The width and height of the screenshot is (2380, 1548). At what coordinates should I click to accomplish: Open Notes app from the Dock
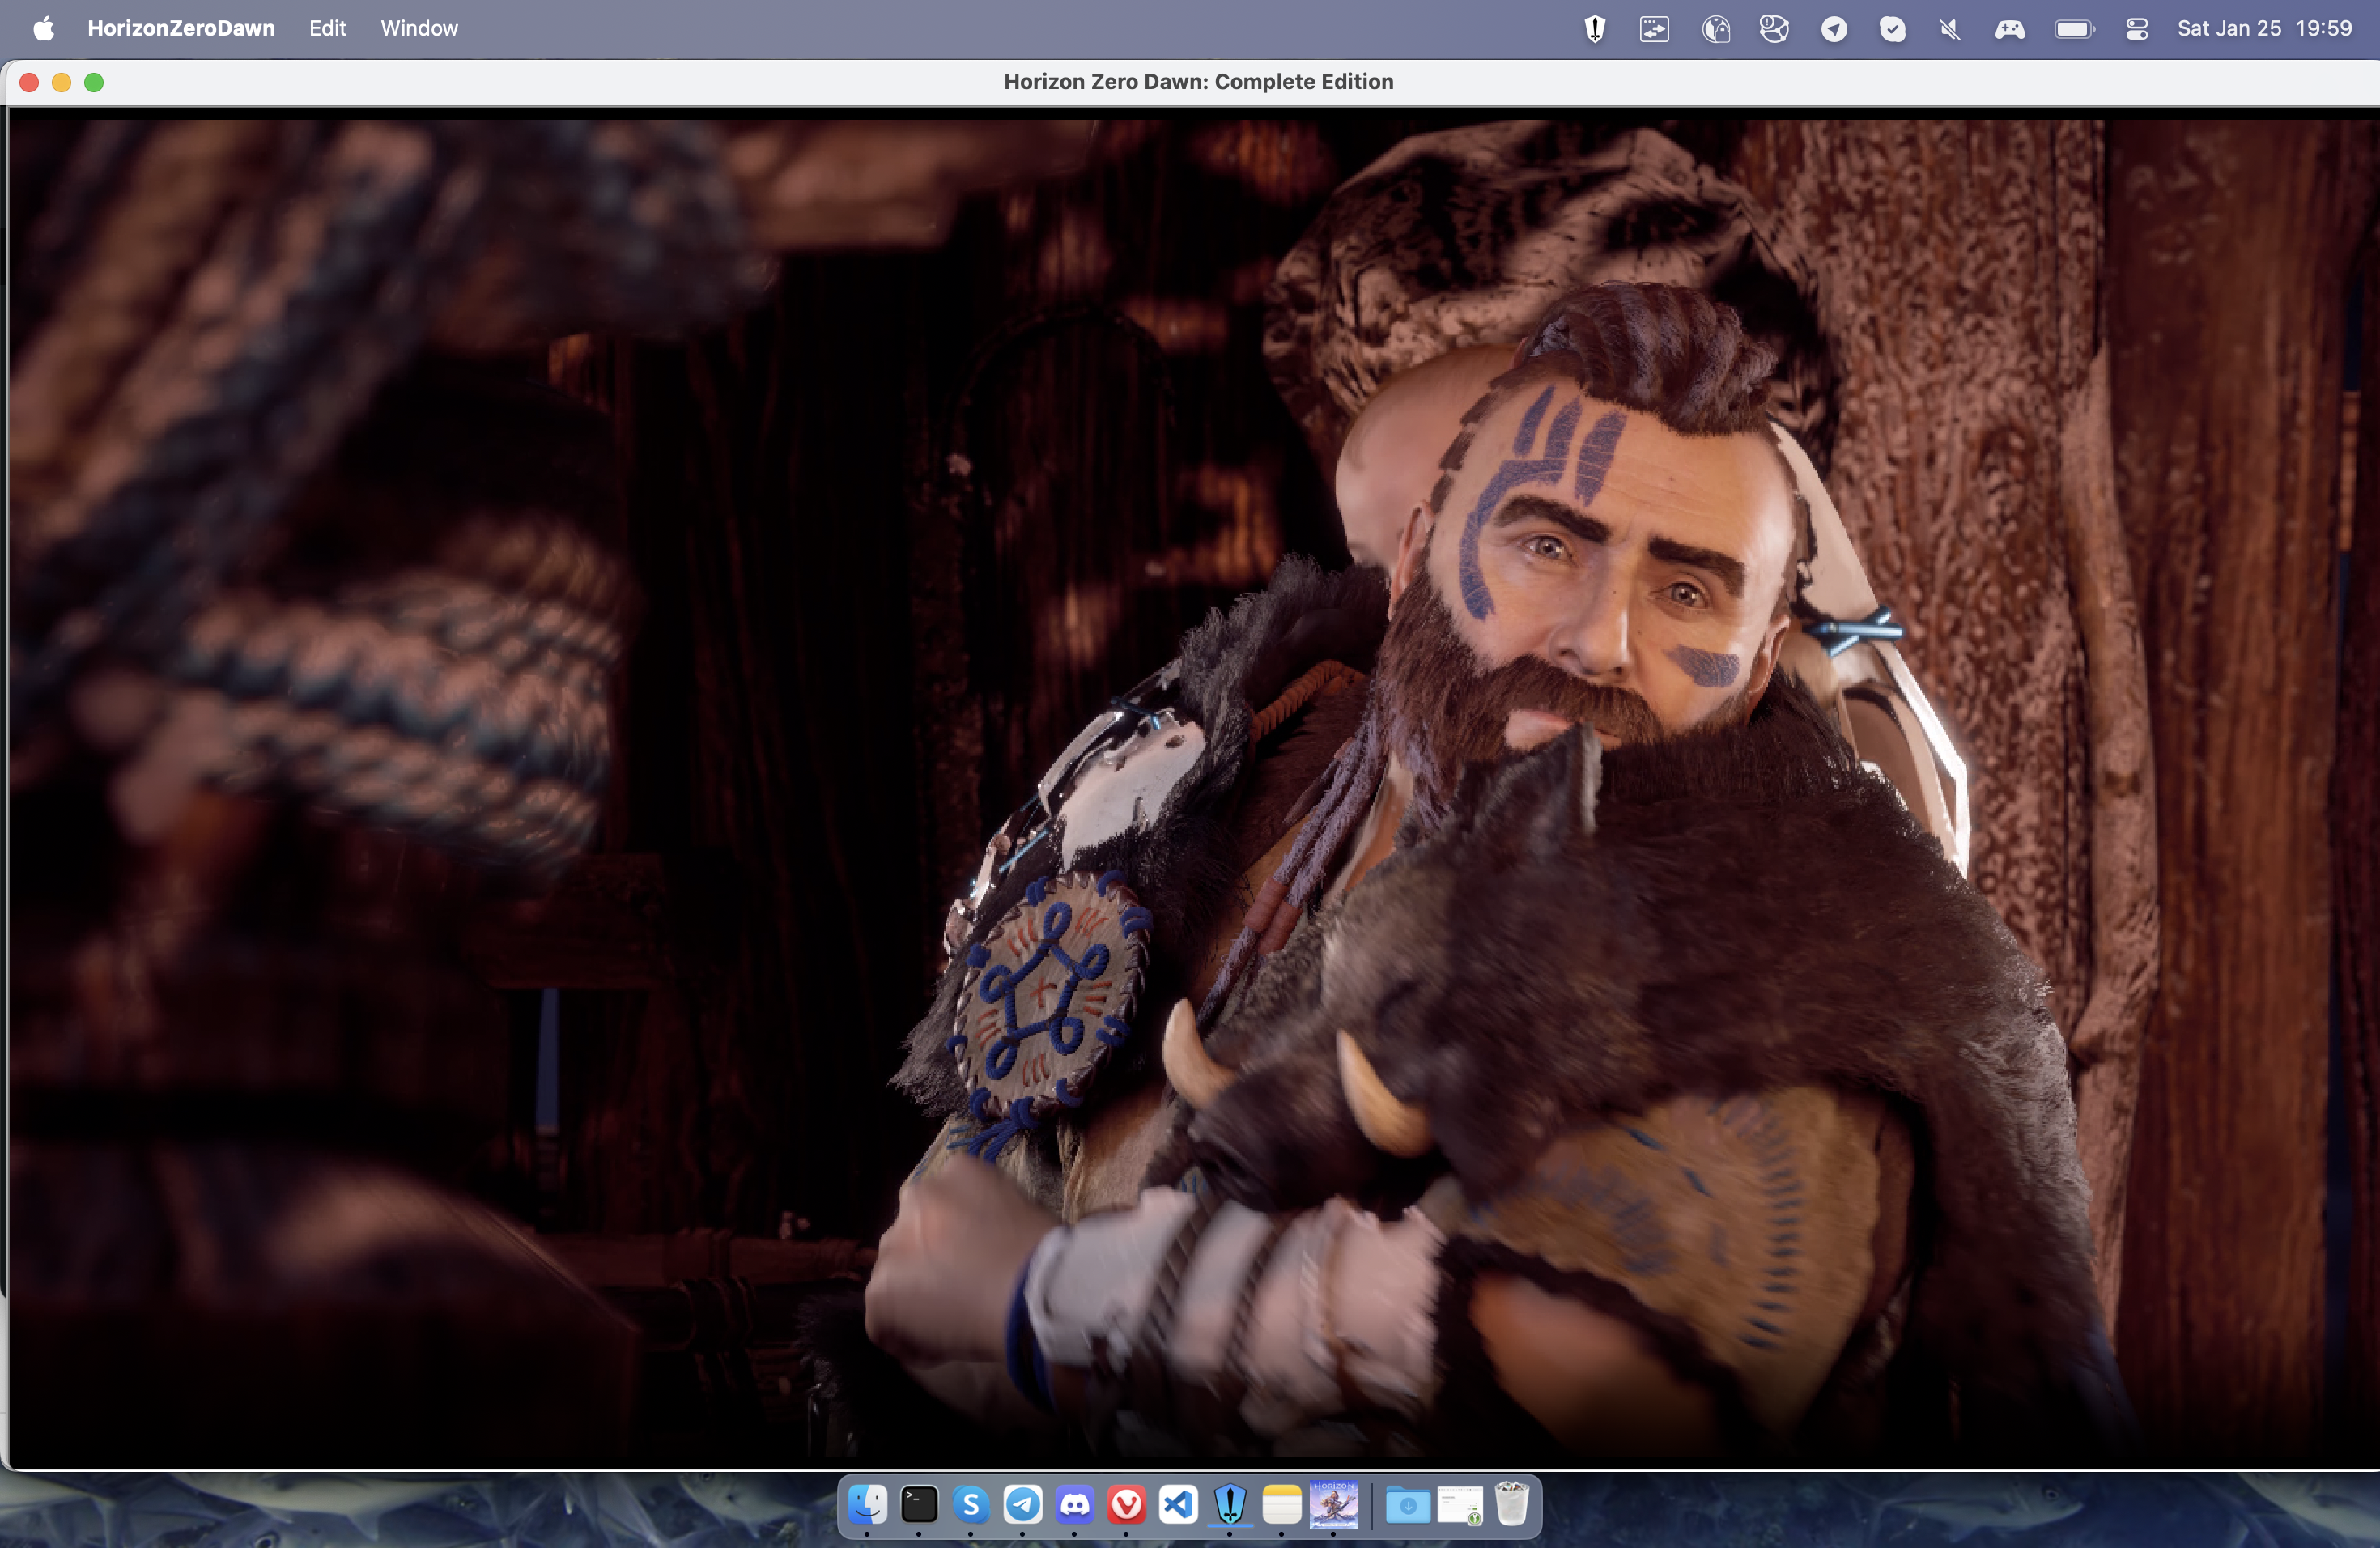tap(1282, 1504)
